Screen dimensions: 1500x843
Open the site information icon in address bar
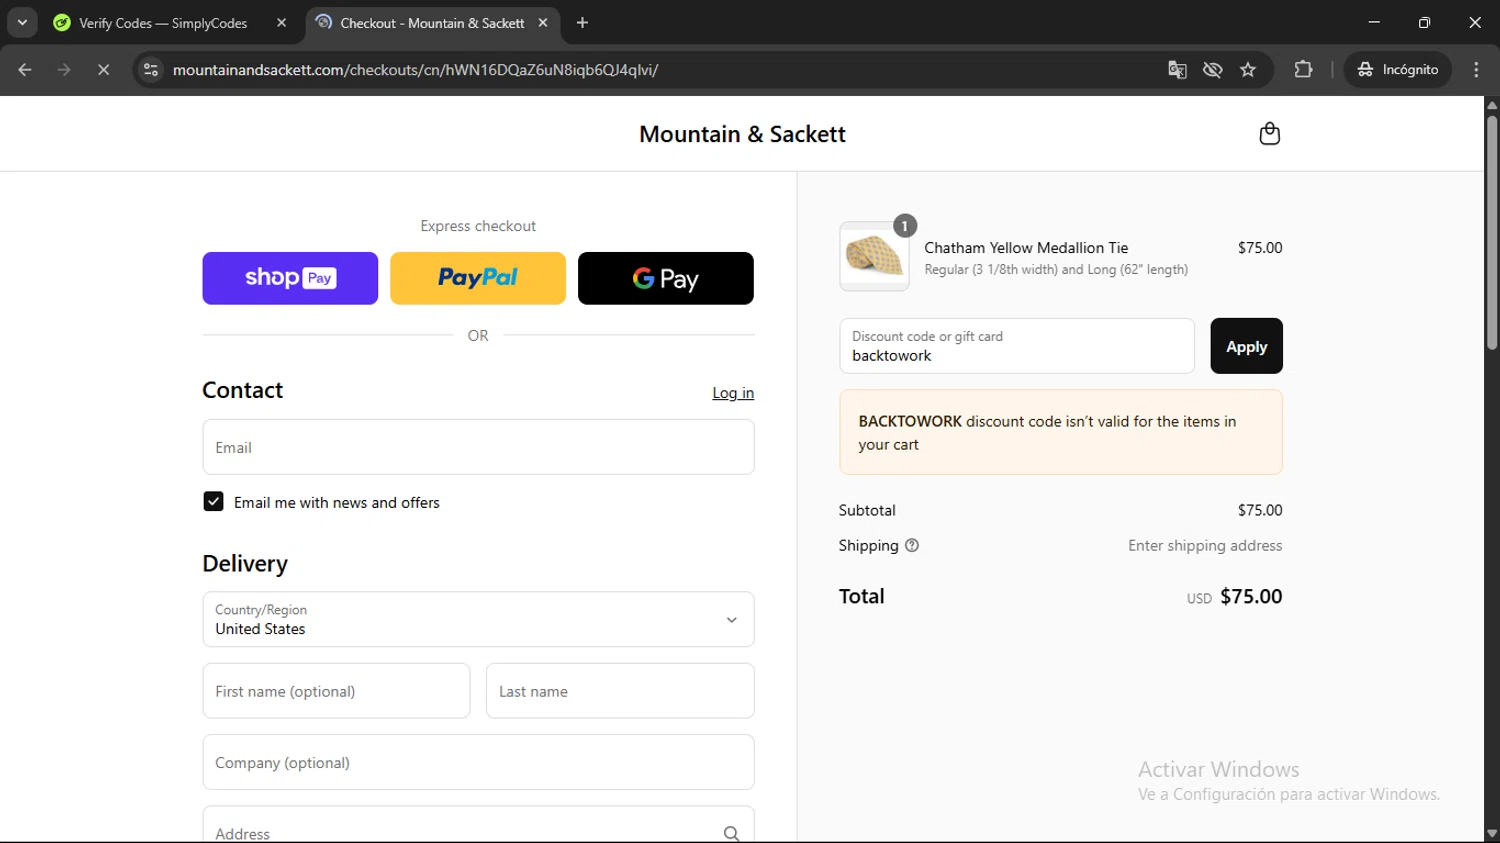151,69
